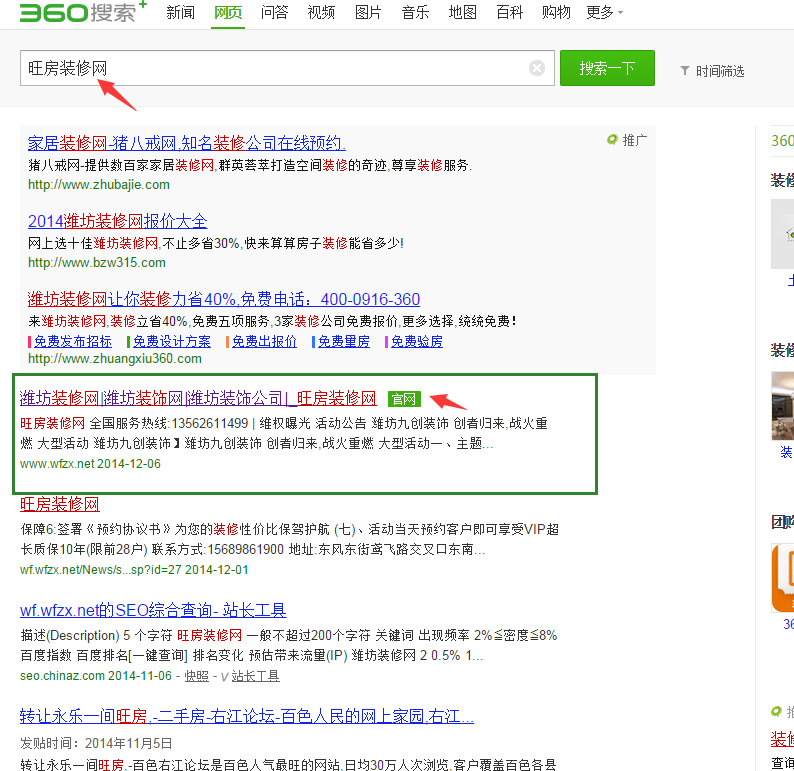Open the wf.wfzx.net的SEO综合查询 result

153,610
